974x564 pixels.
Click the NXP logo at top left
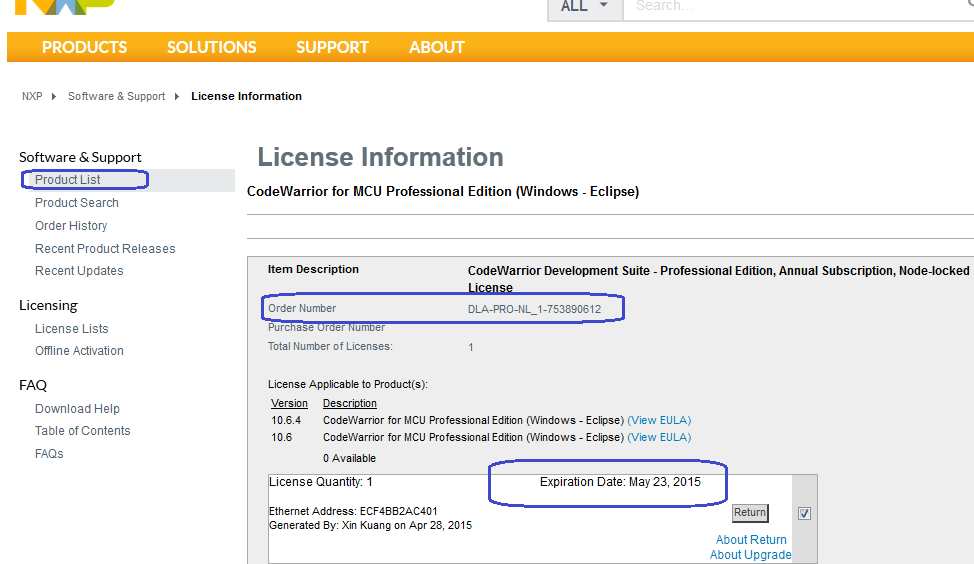[65, 6]
